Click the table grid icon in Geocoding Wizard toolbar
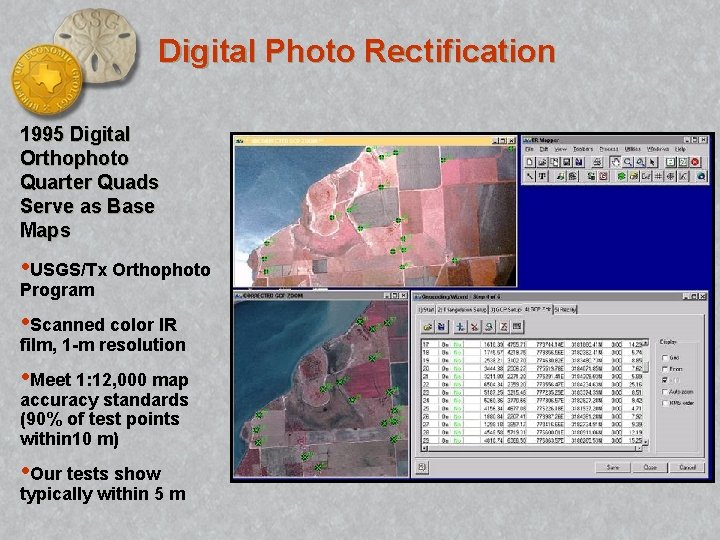This screenshot has height=540, width=720. (518, 326)
